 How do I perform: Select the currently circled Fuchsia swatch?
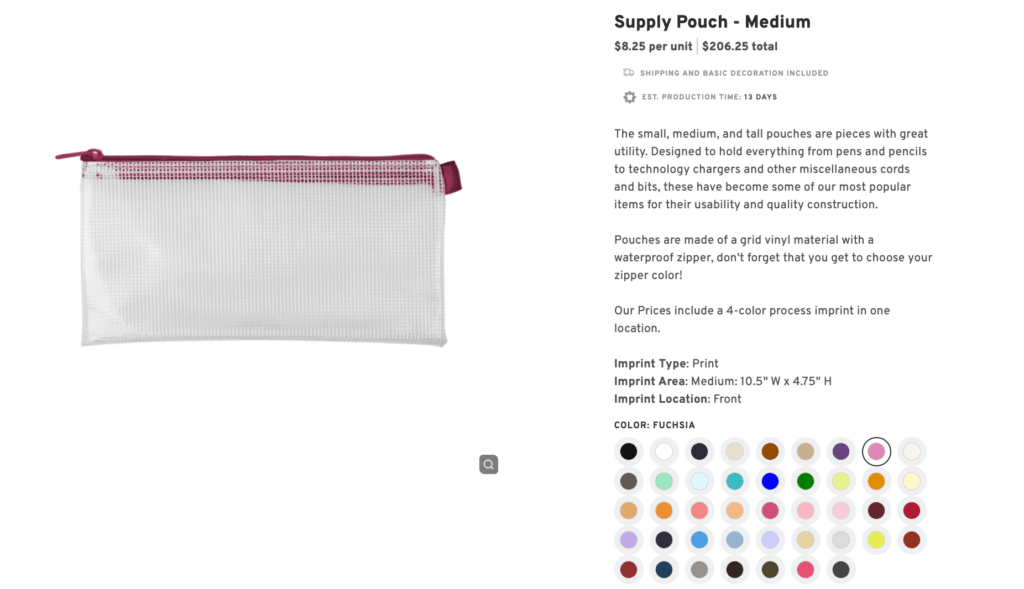(x=876, y=451)
